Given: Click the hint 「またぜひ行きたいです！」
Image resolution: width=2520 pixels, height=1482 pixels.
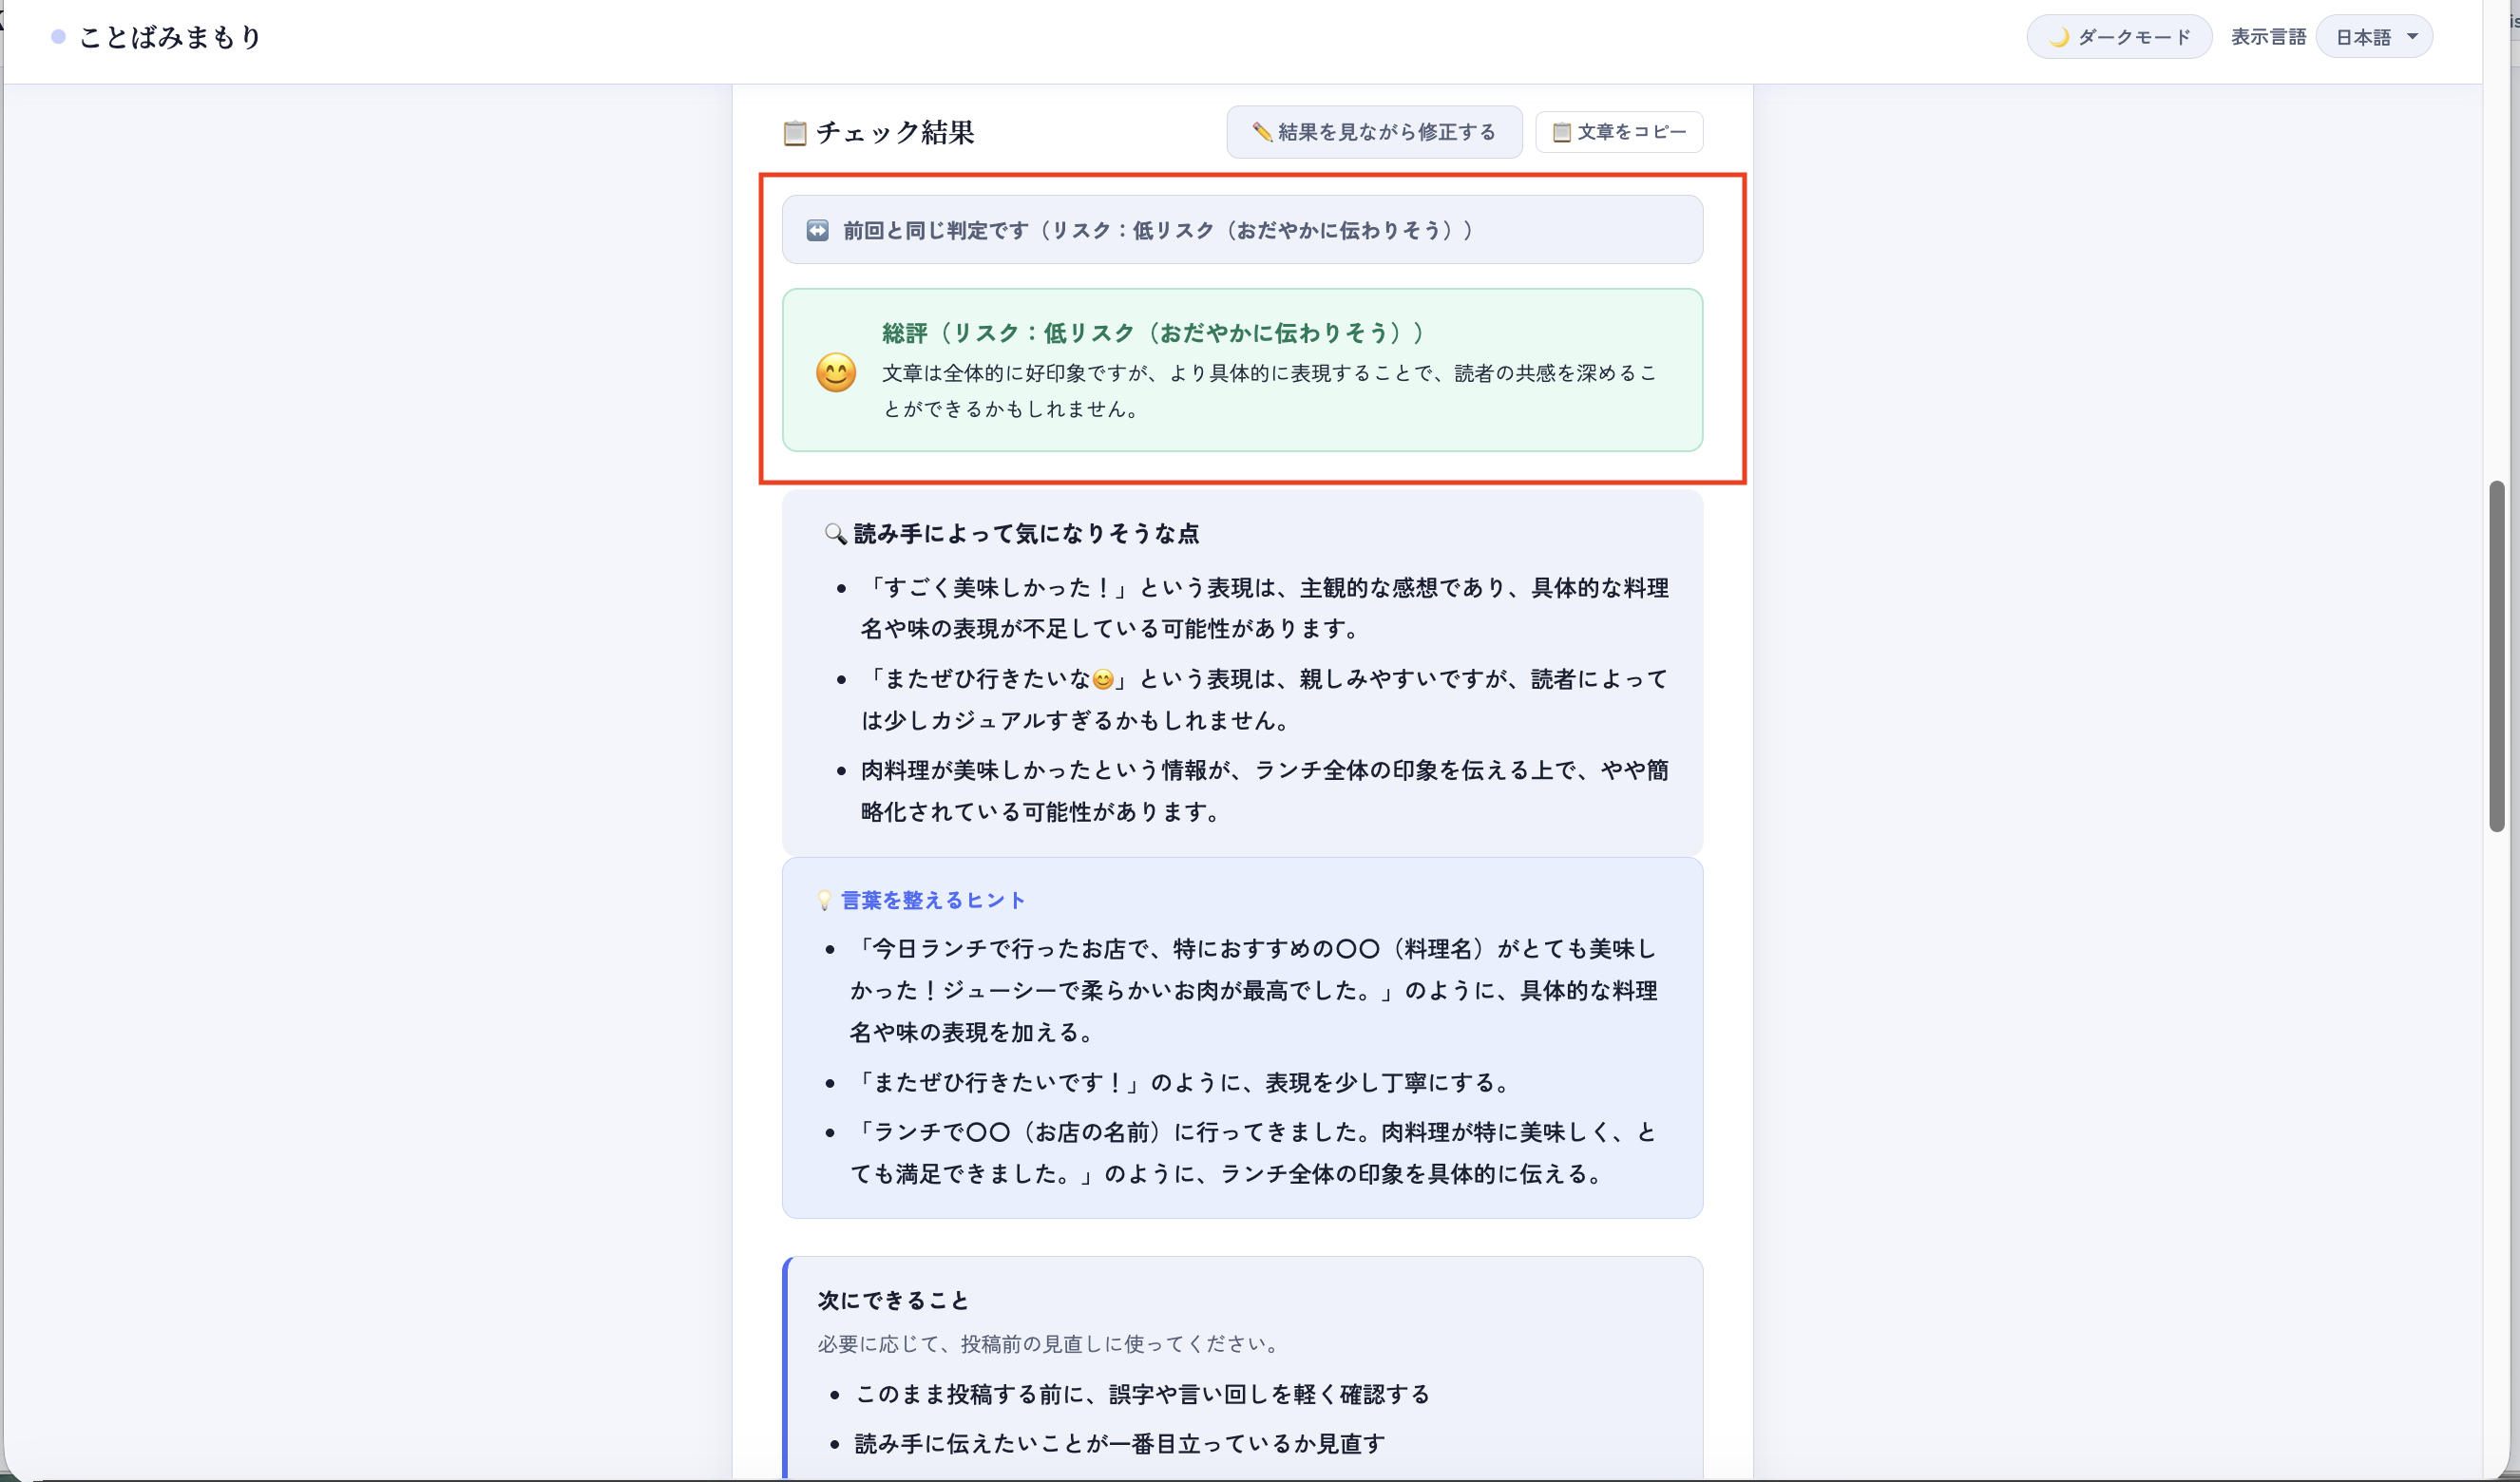Looking at the screenshot, I should pyautogui.click(x=1181, y=1082).
